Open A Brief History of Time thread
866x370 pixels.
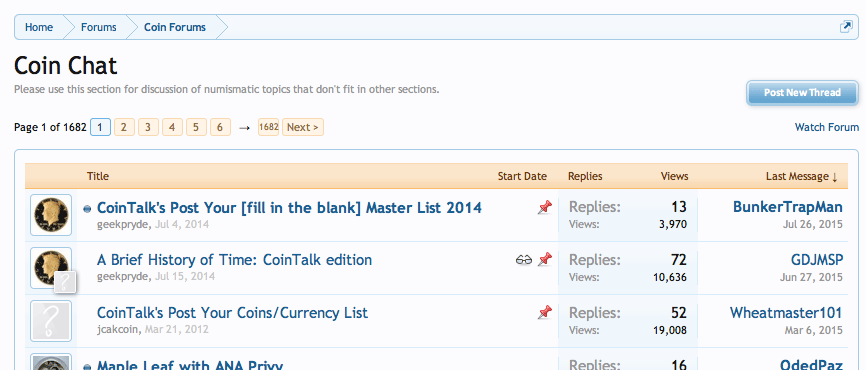(234, 260)
